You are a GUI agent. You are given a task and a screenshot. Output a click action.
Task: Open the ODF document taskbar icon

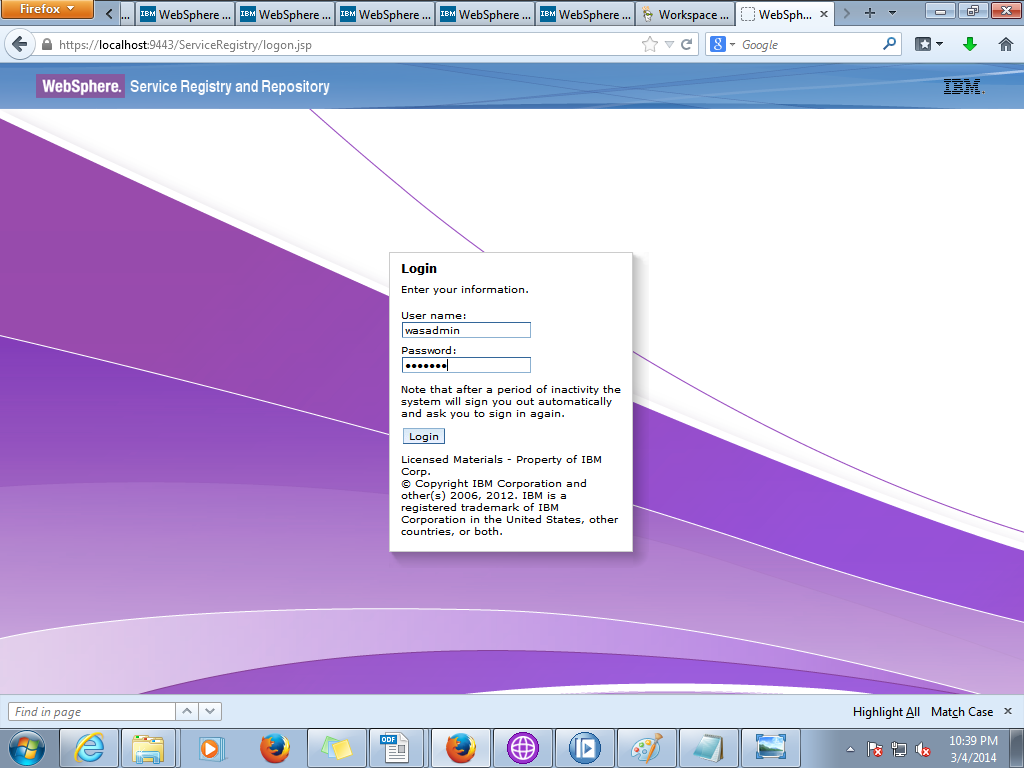coord(396,748)
